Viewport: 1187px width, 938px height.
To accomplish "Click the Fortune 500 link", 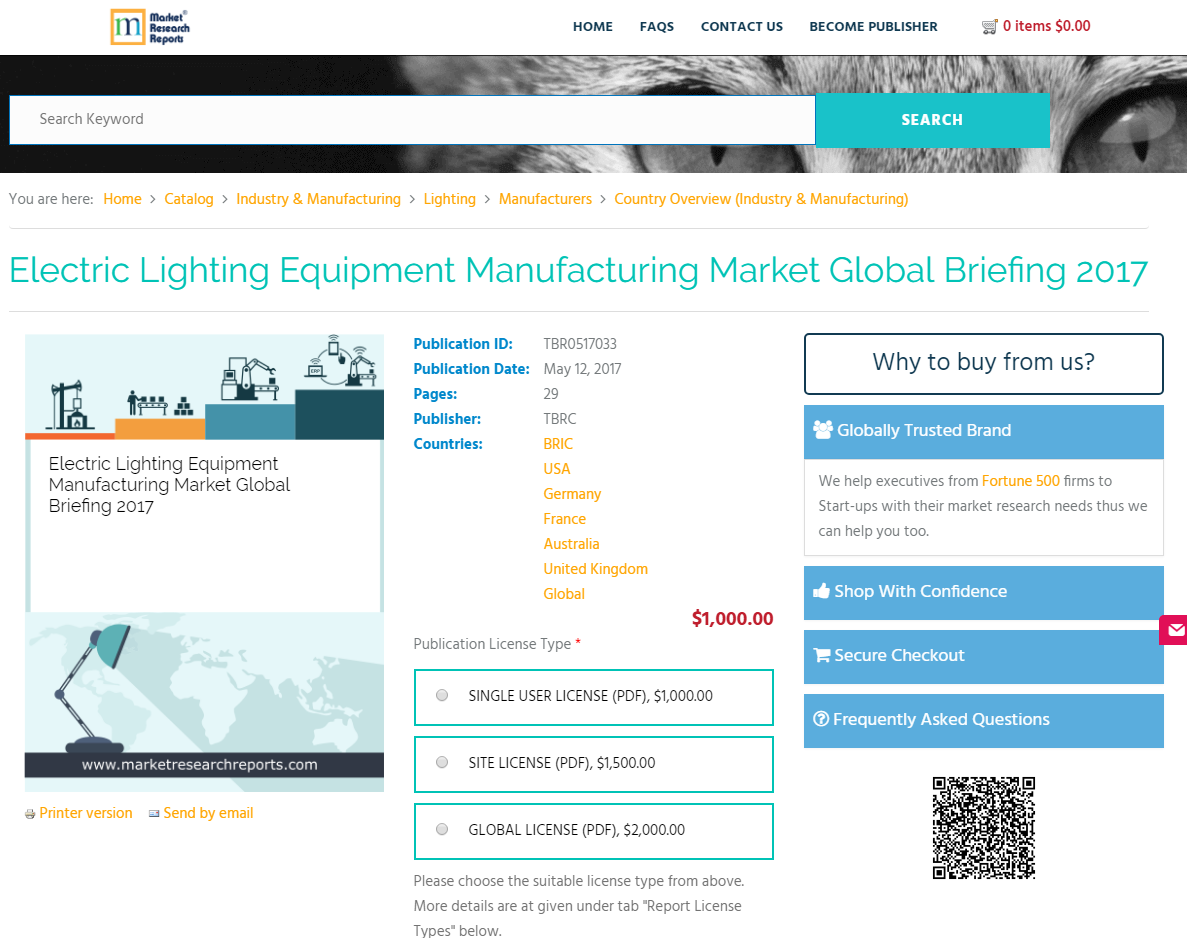I will tap(1020, 481).
